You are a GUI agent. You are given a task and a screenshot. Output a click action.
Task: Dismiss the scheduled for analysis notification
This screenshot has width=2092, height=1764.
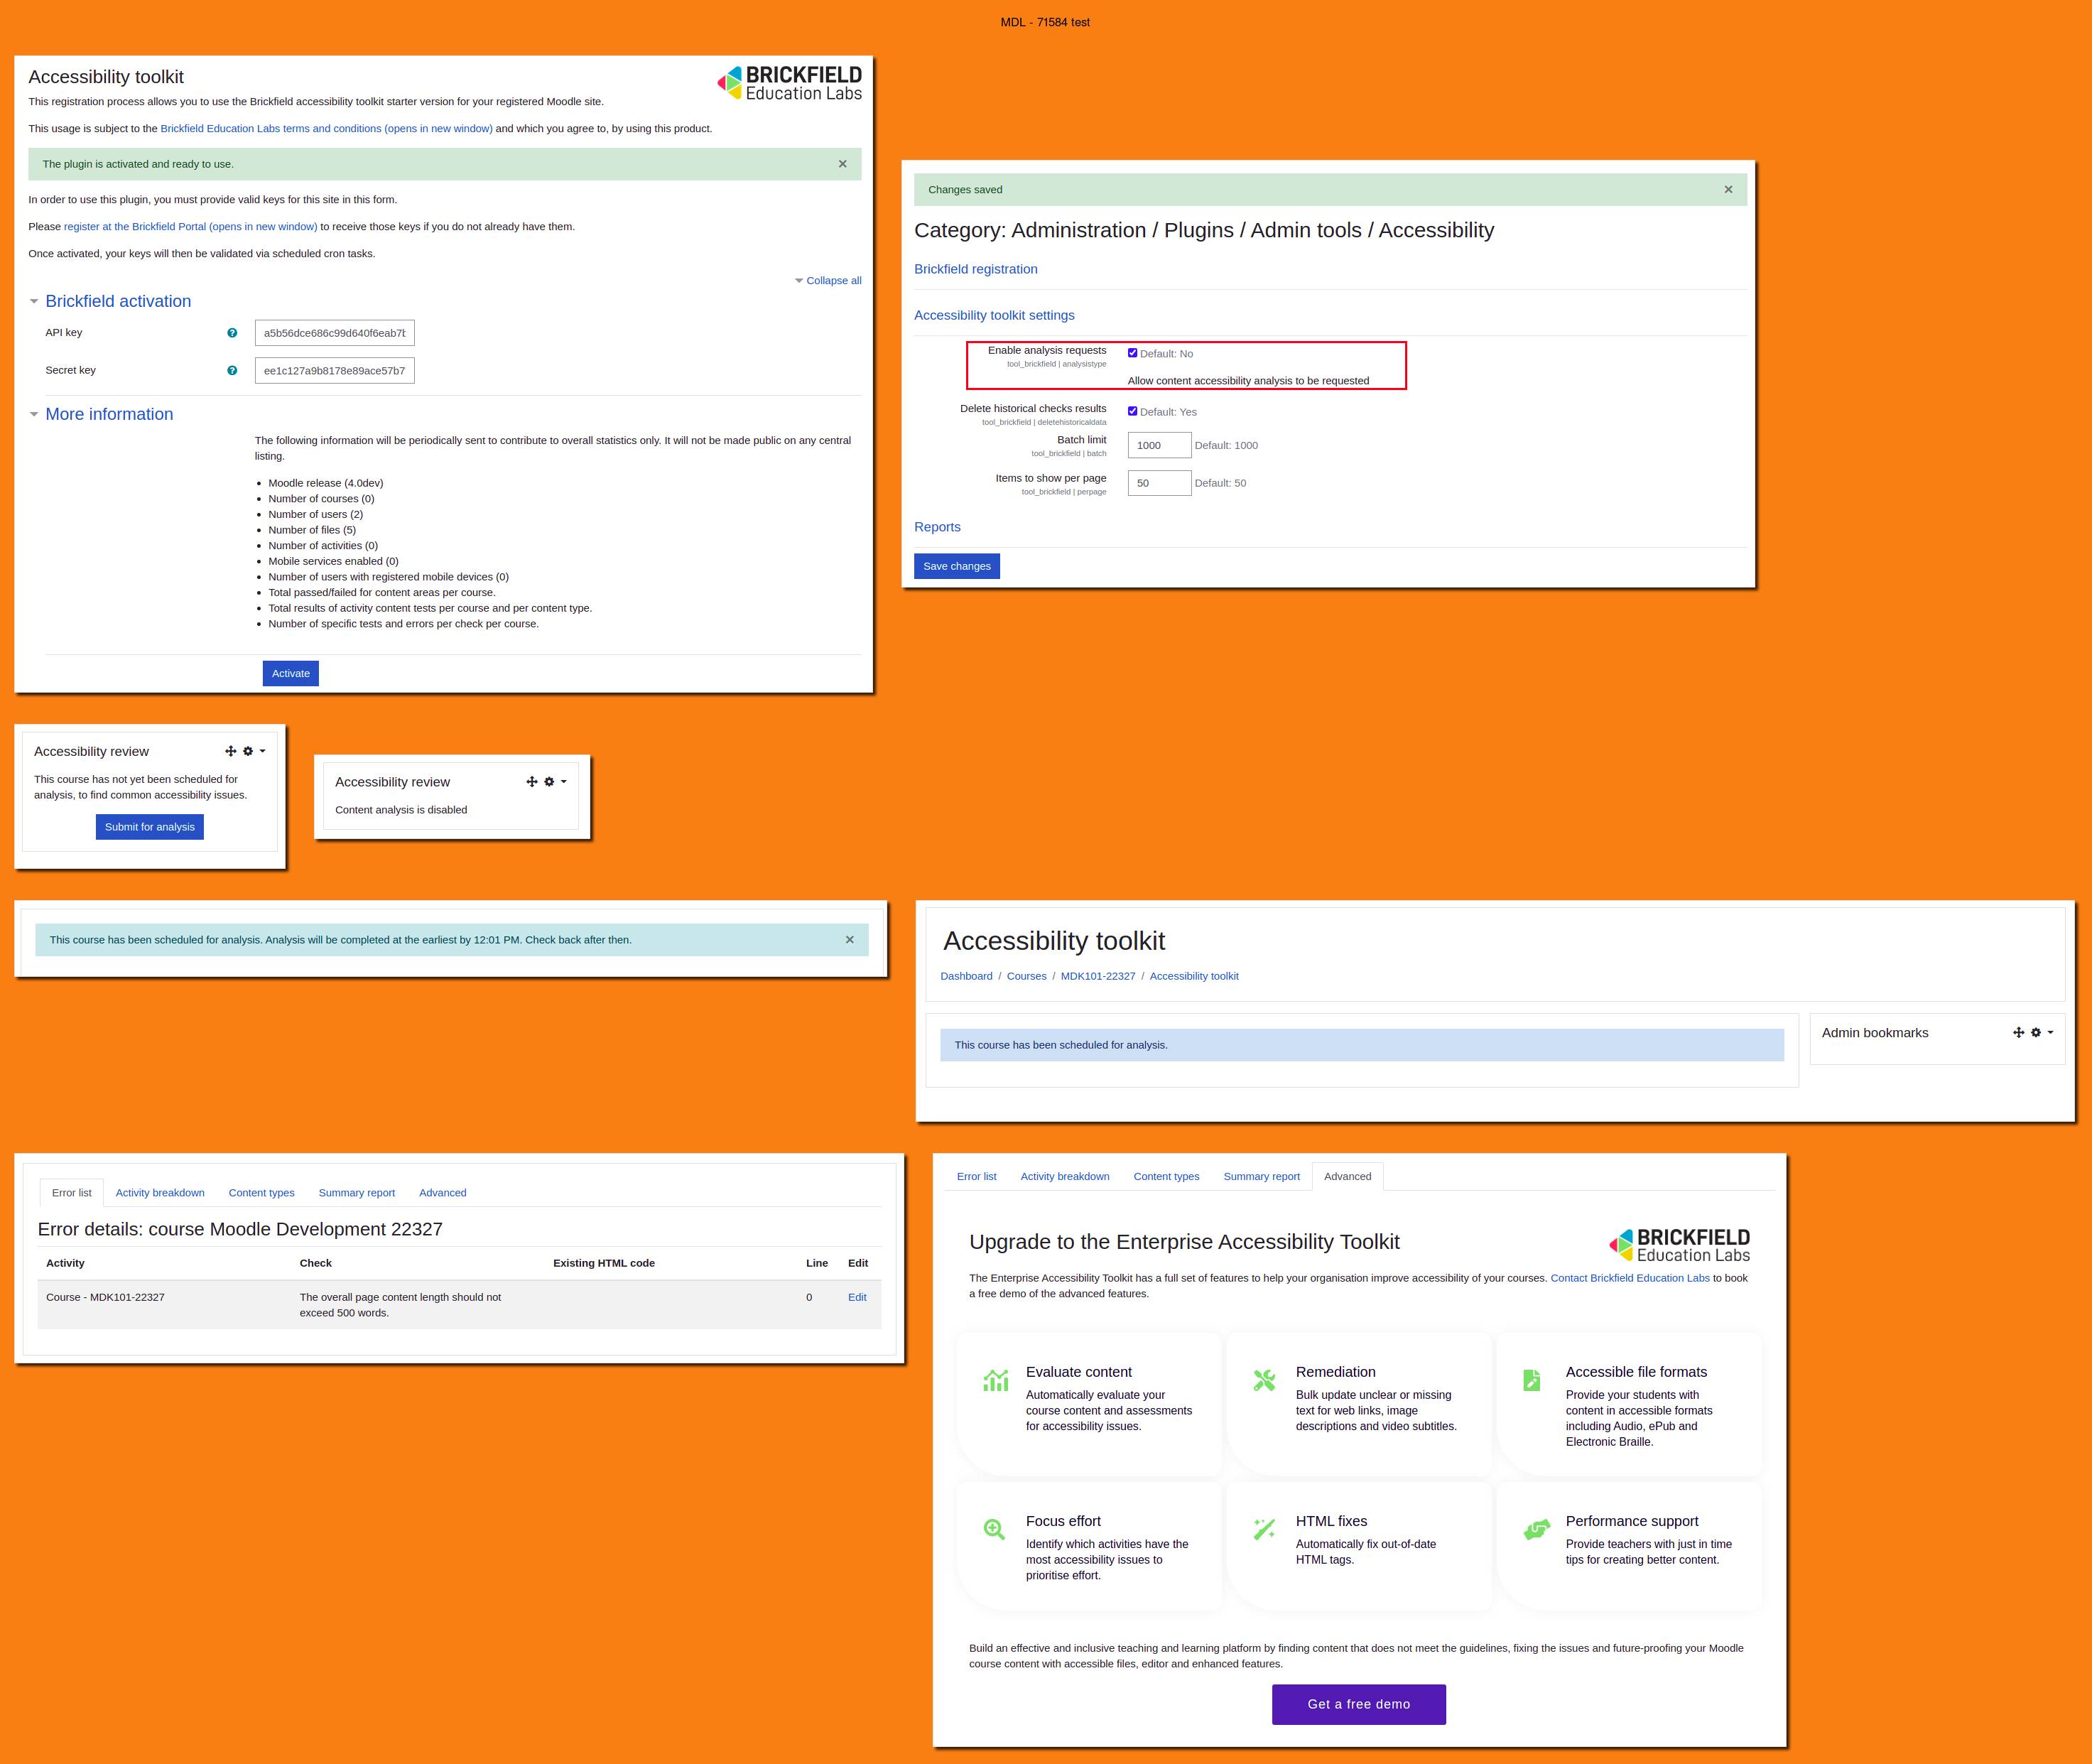[x=849, y=939]
